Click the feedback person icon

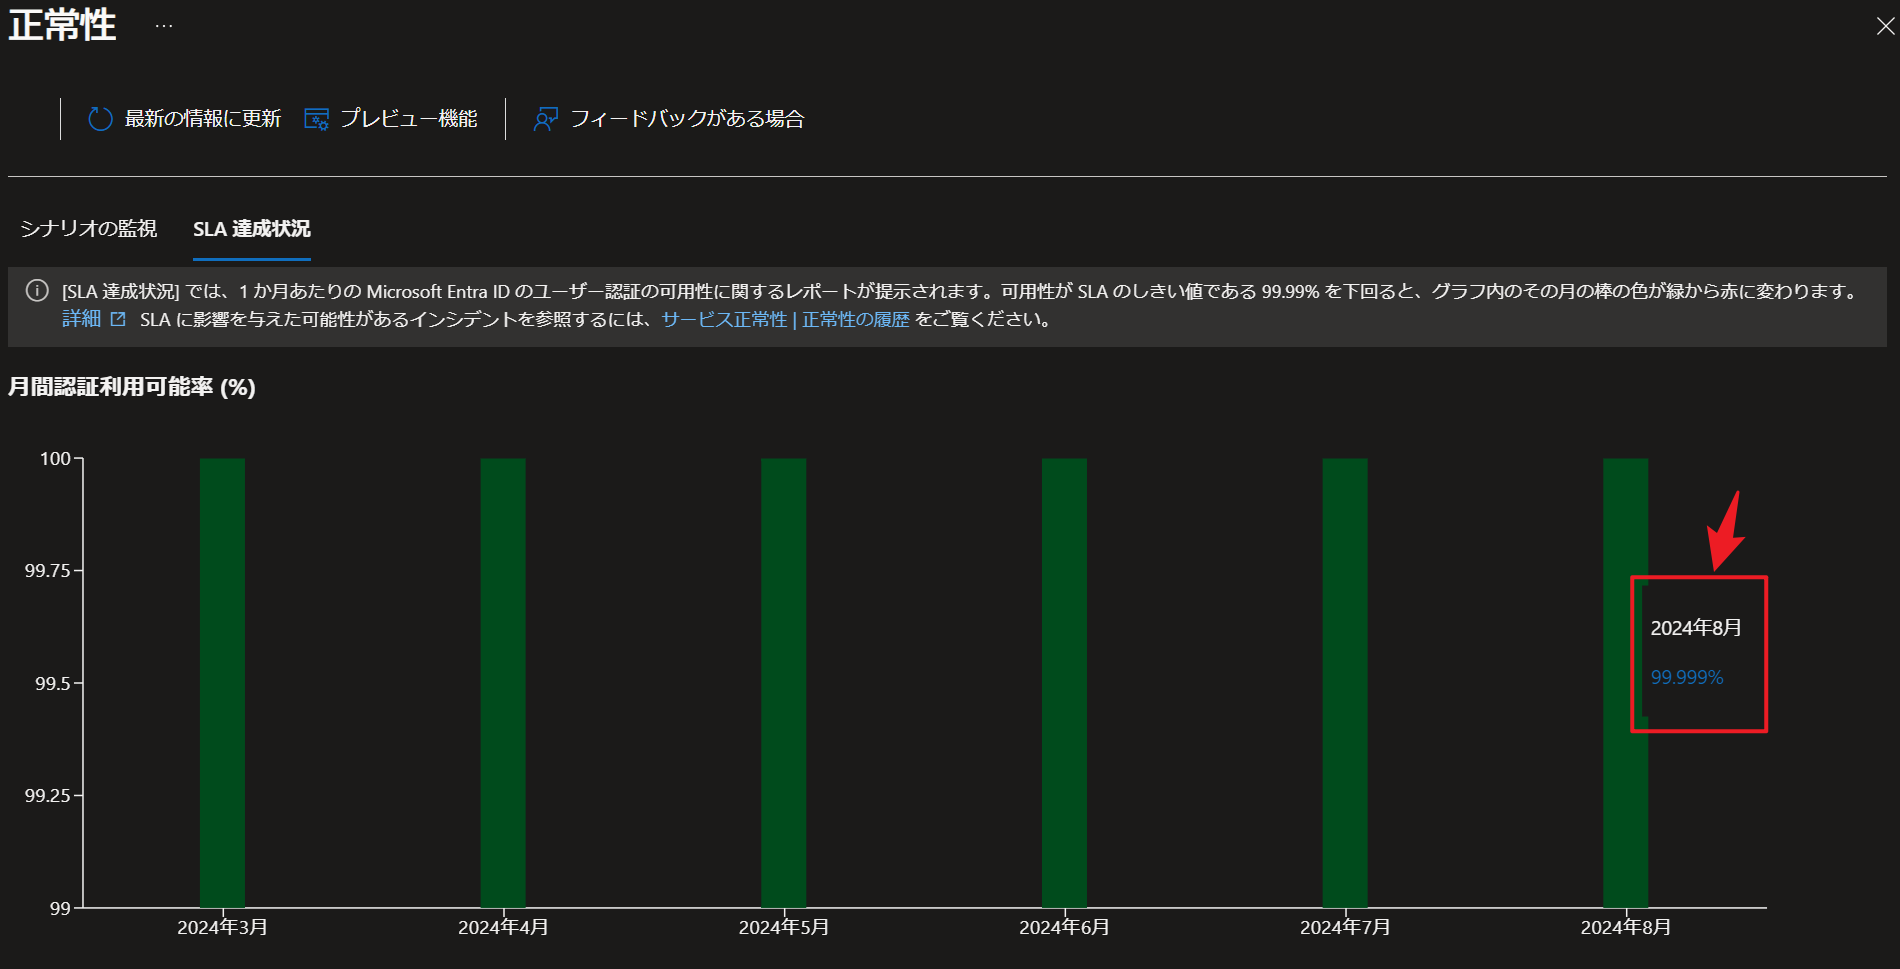tap(545, 119)
